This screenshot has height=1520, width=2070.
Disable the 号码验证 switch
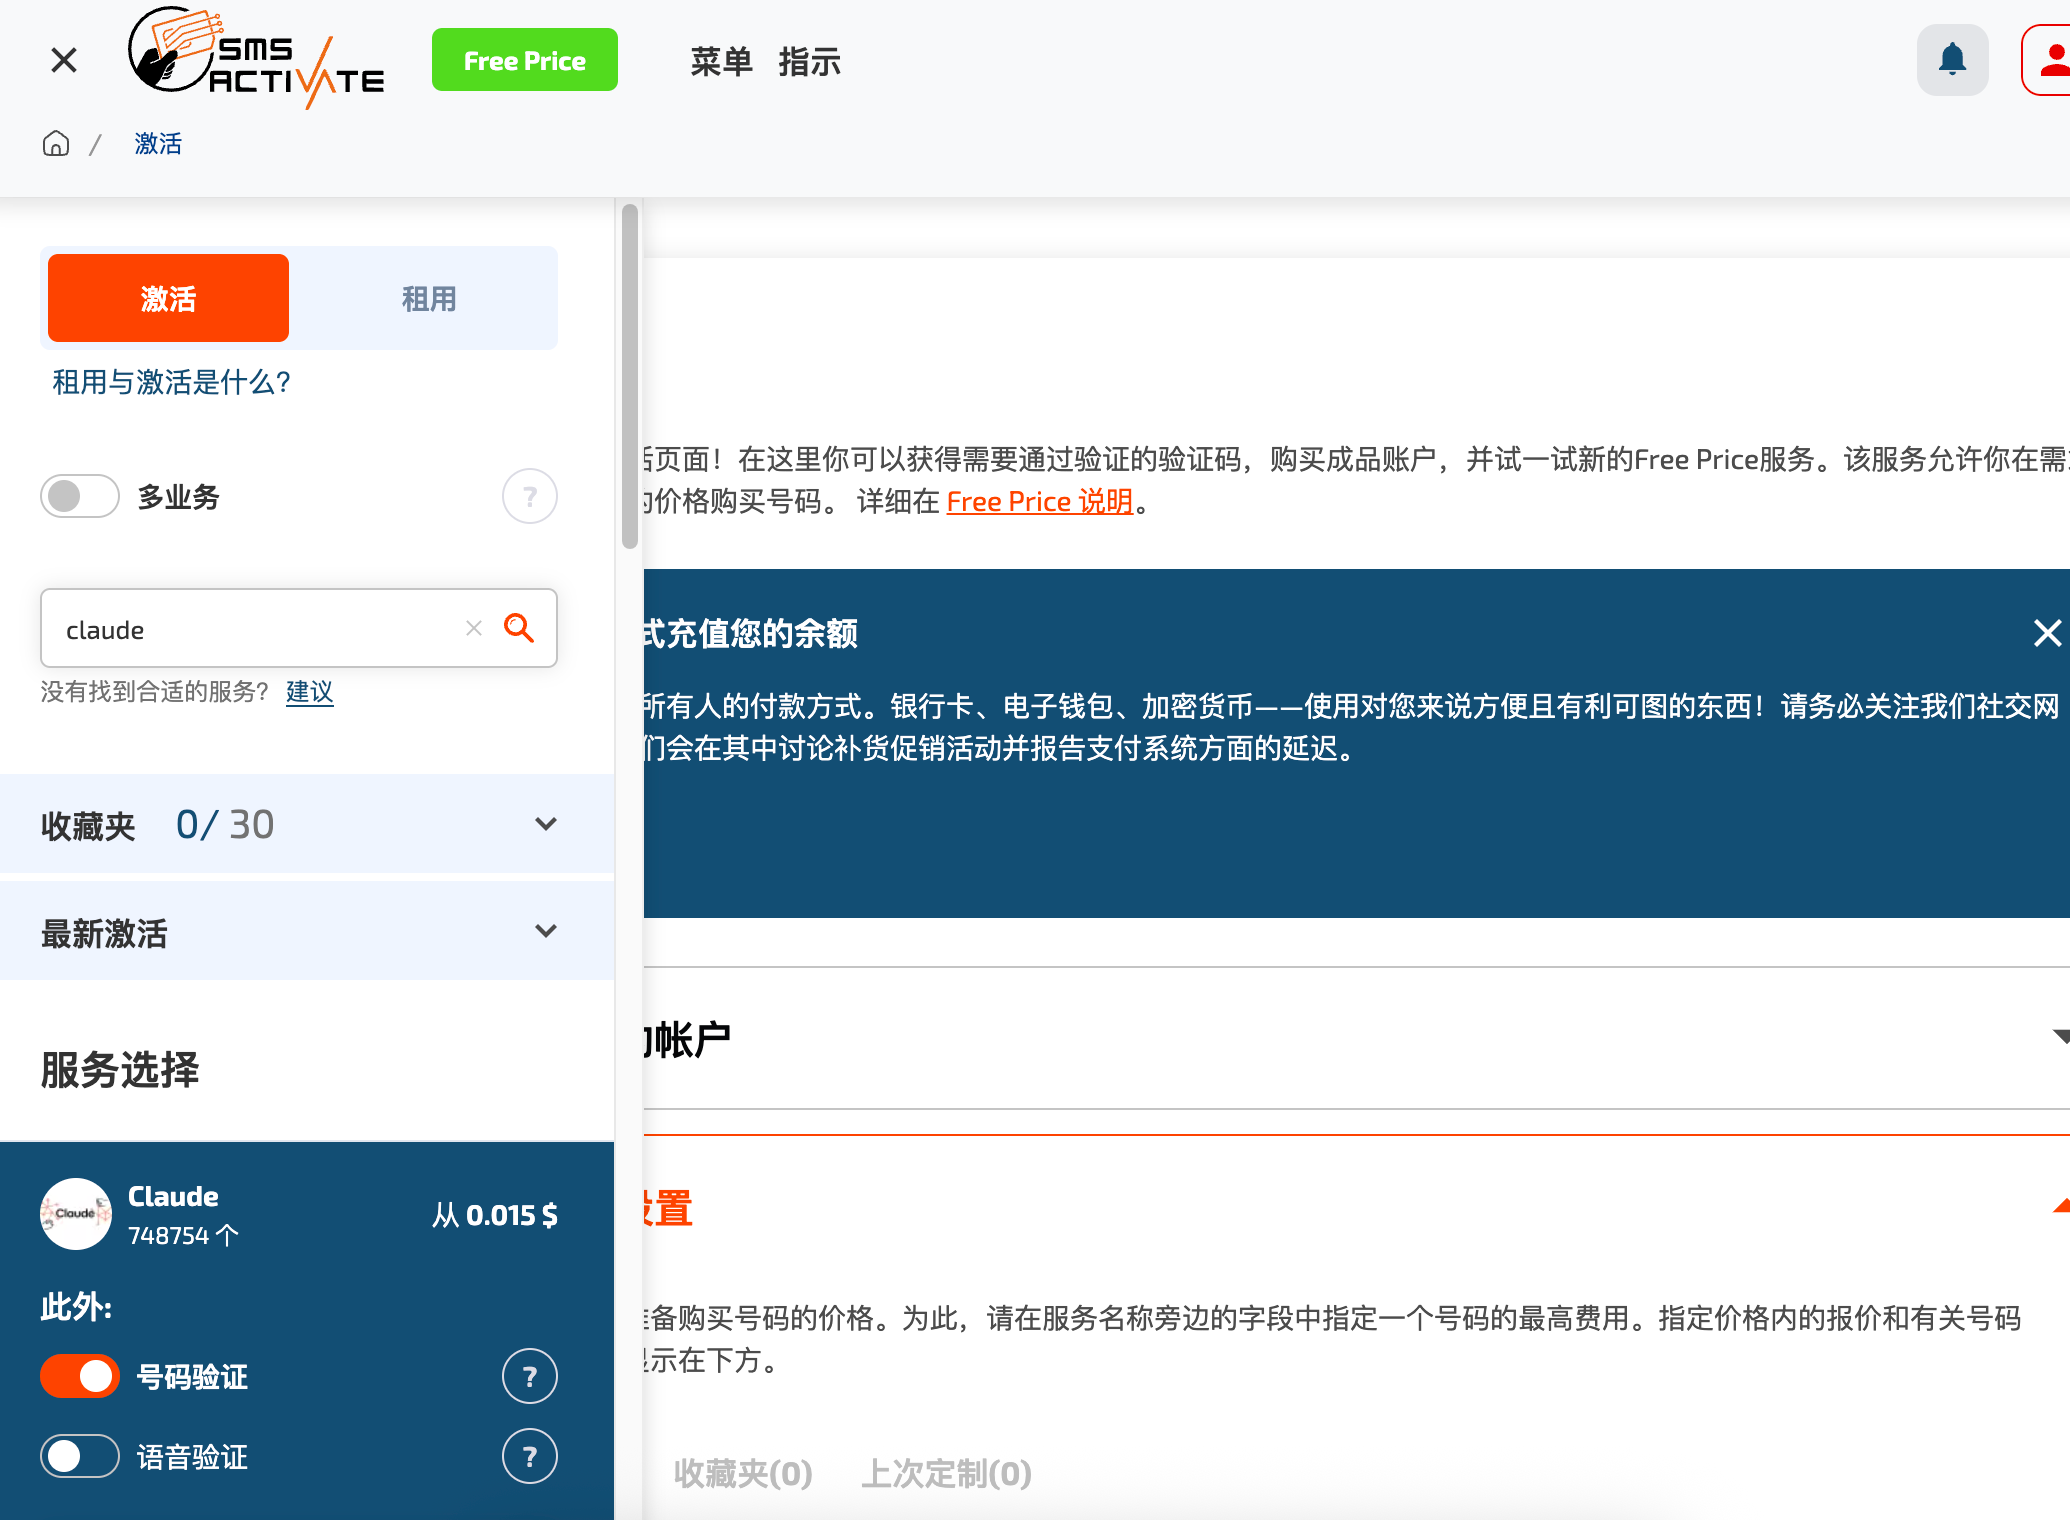[x=80, y=1376]
